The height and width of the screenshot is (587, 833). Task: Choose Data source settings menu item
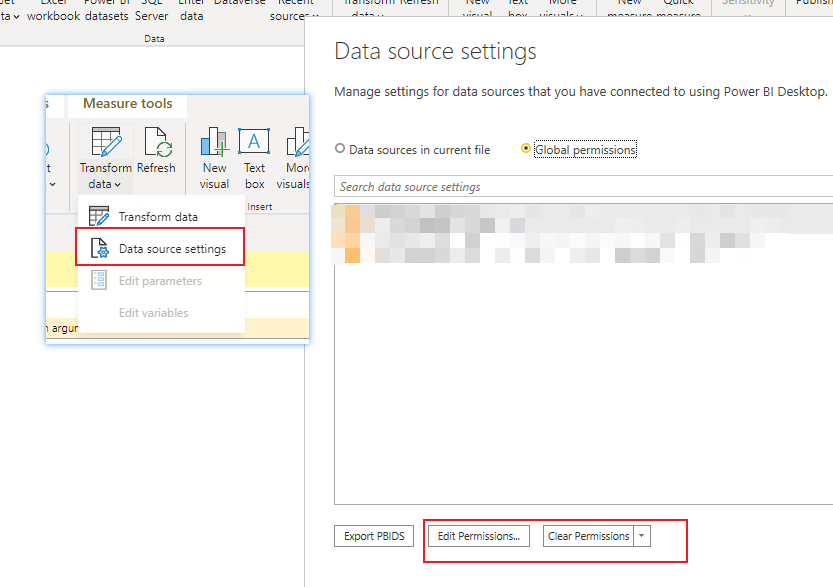[160, 248]
